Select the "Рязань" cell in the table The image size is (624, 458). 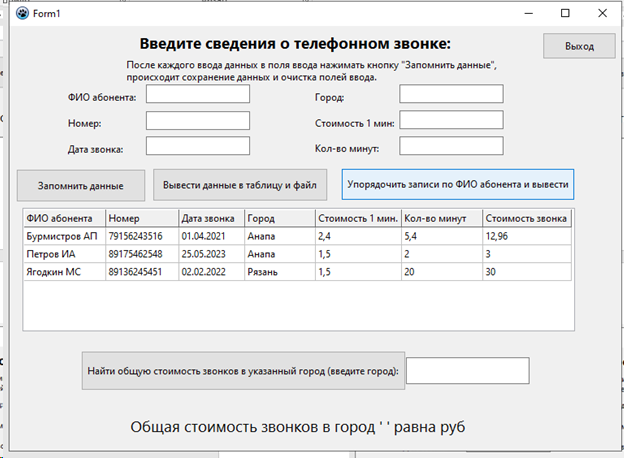pyautogui.click(x=279, y=272)
